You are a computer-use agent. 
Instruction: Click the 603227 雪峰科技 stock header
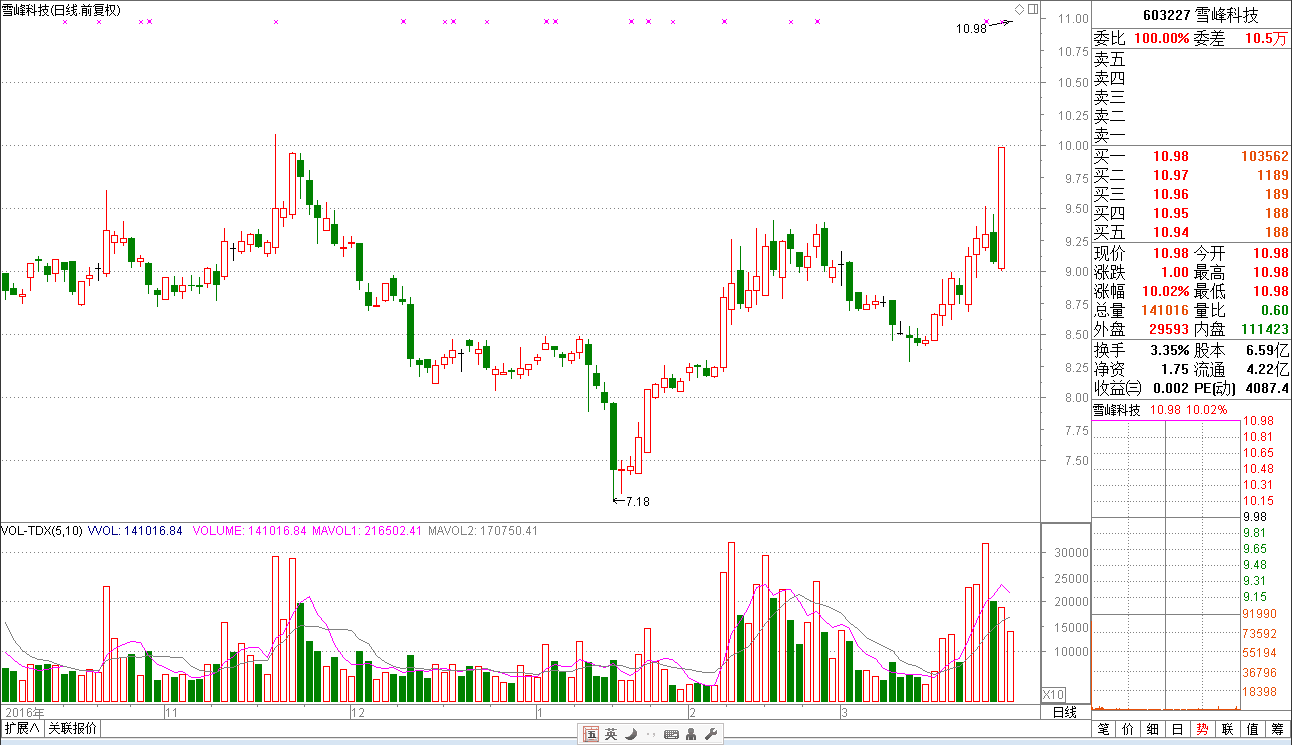tap(1199, 15)
